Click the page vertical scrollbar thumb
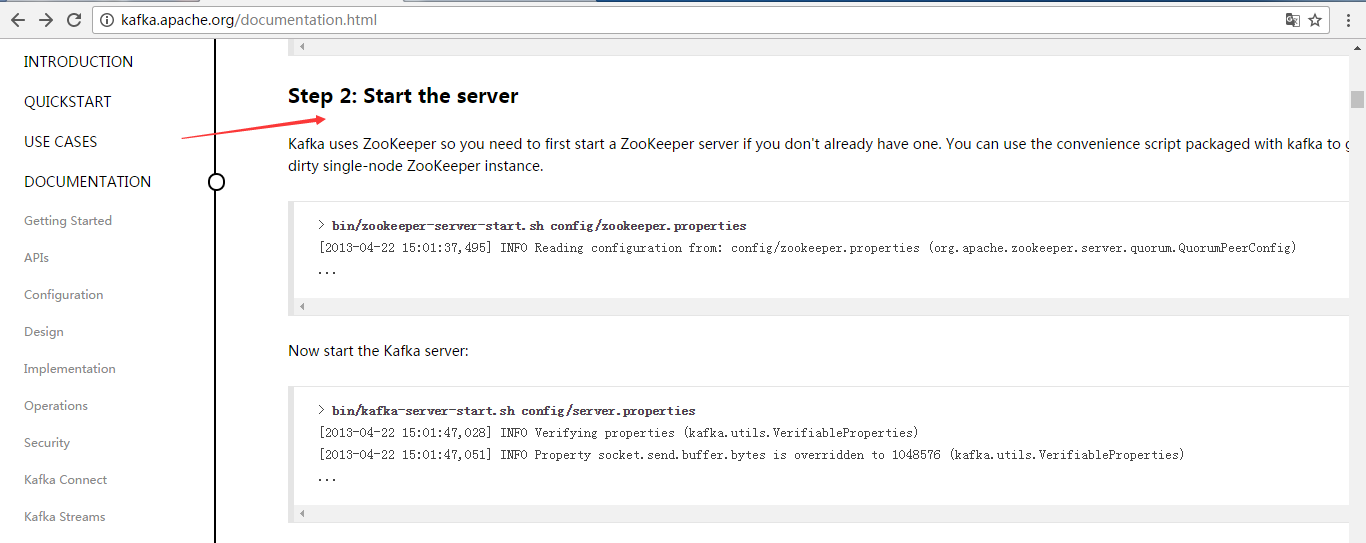Viewport: 1366px width, 543px height. (x=1357, y=98)
